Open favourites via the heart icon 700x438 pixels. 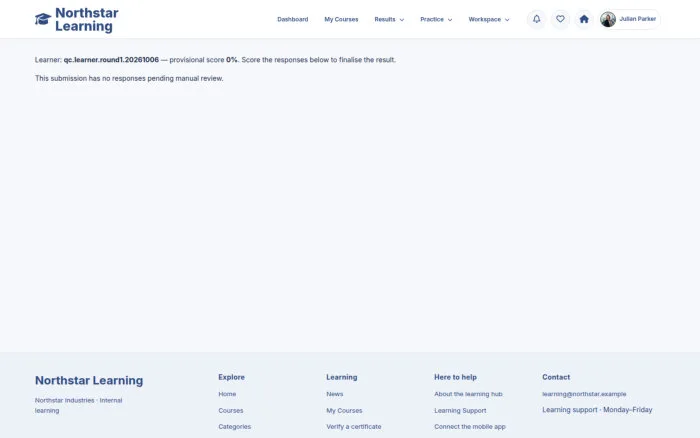(560, 19)
